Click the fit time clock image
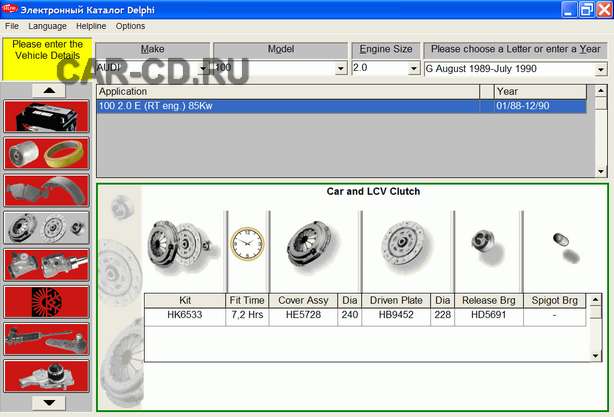This screenshot has height=417, width=614. point(247,244)
